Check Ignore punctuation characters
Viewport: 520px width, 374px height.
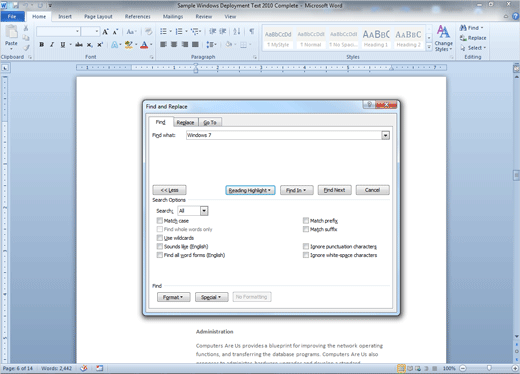point(306,246)
